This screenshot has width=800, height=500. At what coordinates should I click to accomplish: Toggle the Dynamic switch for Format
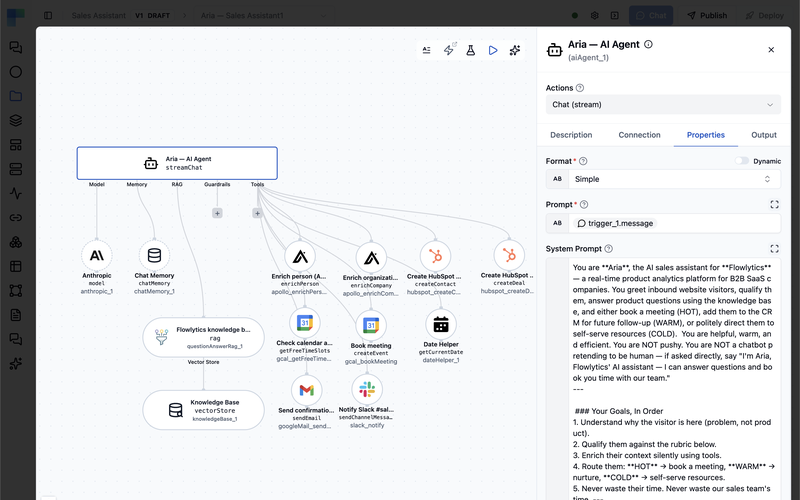(741, 161)
